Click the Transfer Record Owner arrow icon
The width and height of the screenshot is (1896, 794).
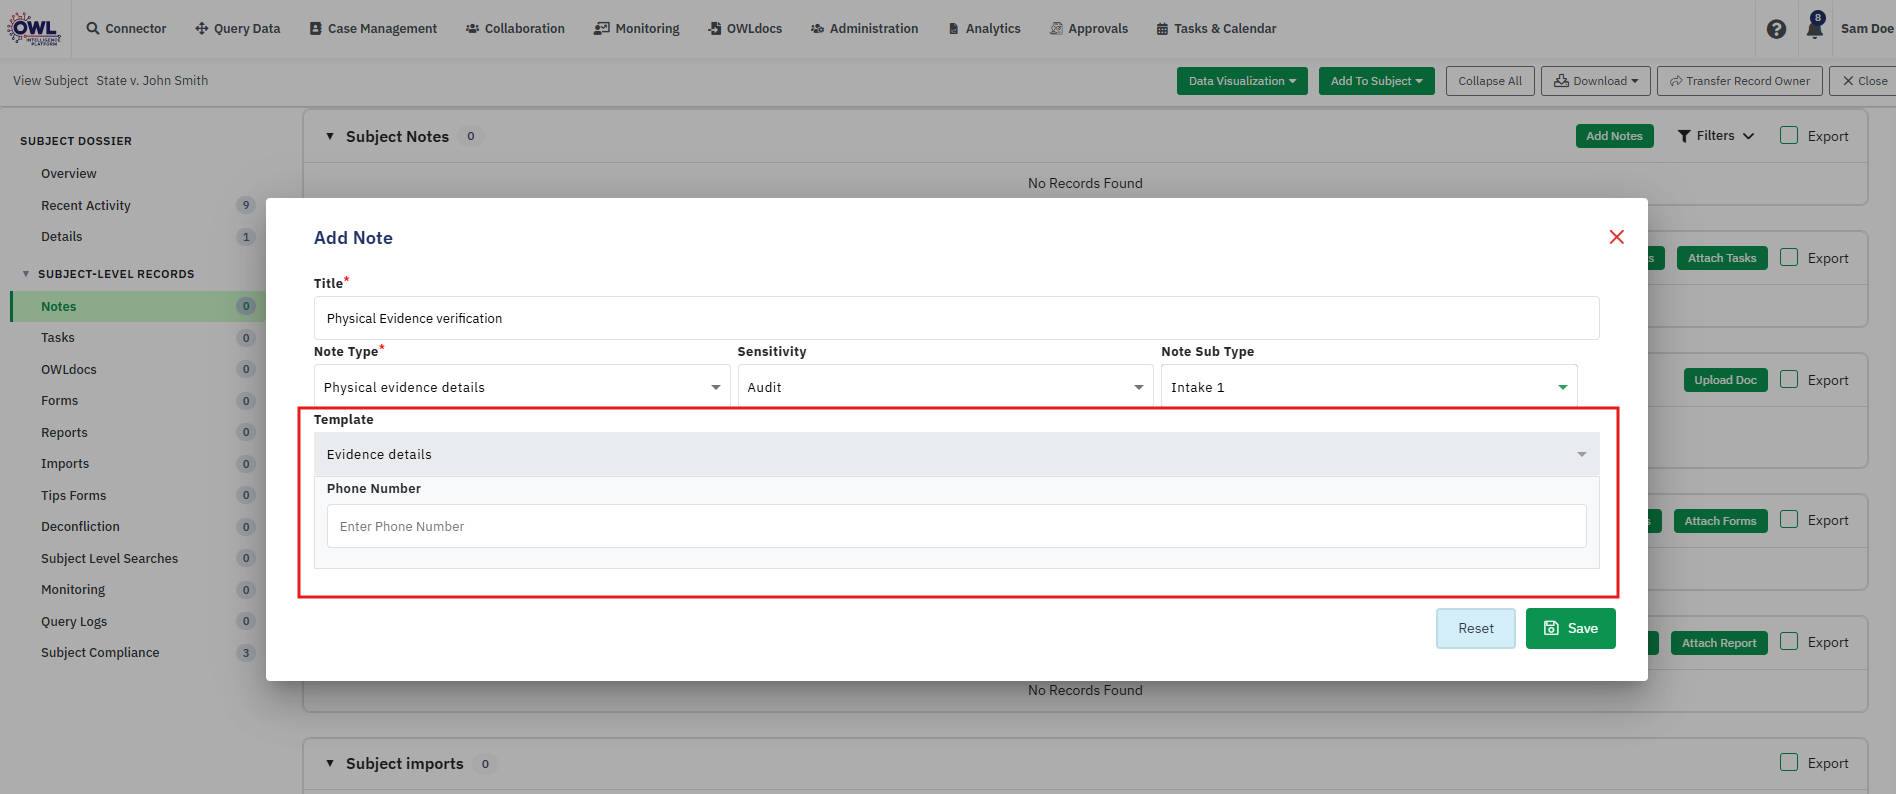(x=1676, y=81)
